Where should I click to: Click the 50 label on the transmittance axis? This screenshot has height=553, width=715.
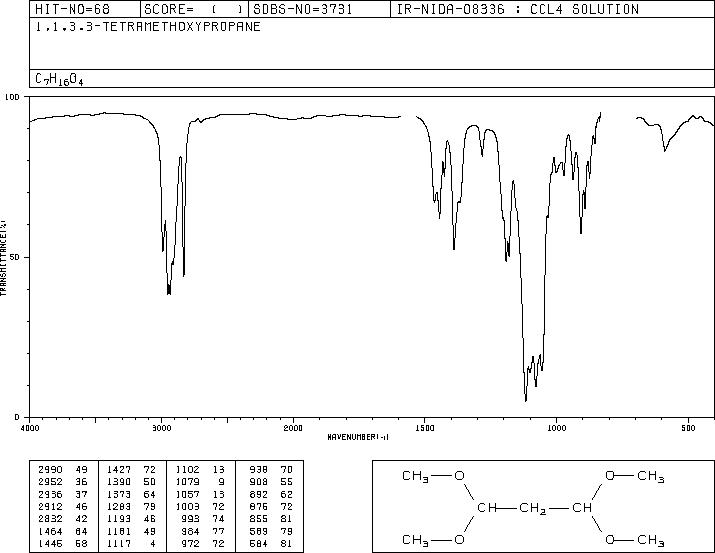(15, 258)
